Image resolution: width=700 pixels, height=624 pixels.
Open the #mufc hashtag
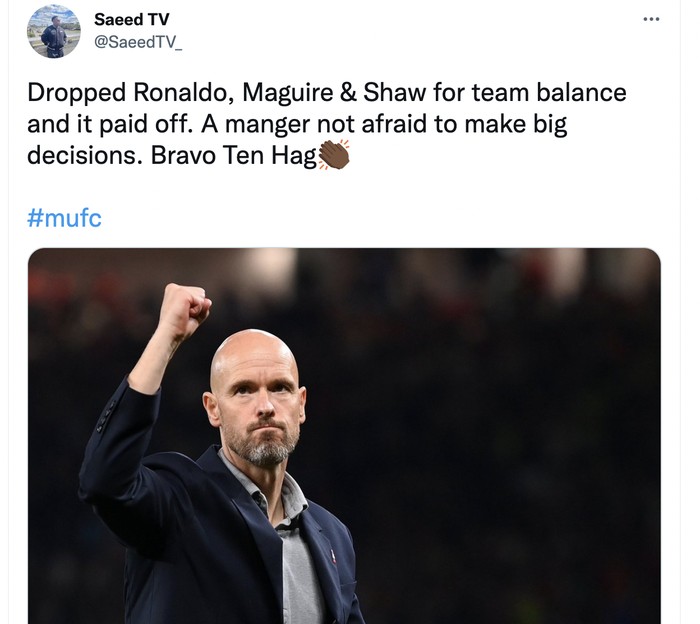pos(64,218)
